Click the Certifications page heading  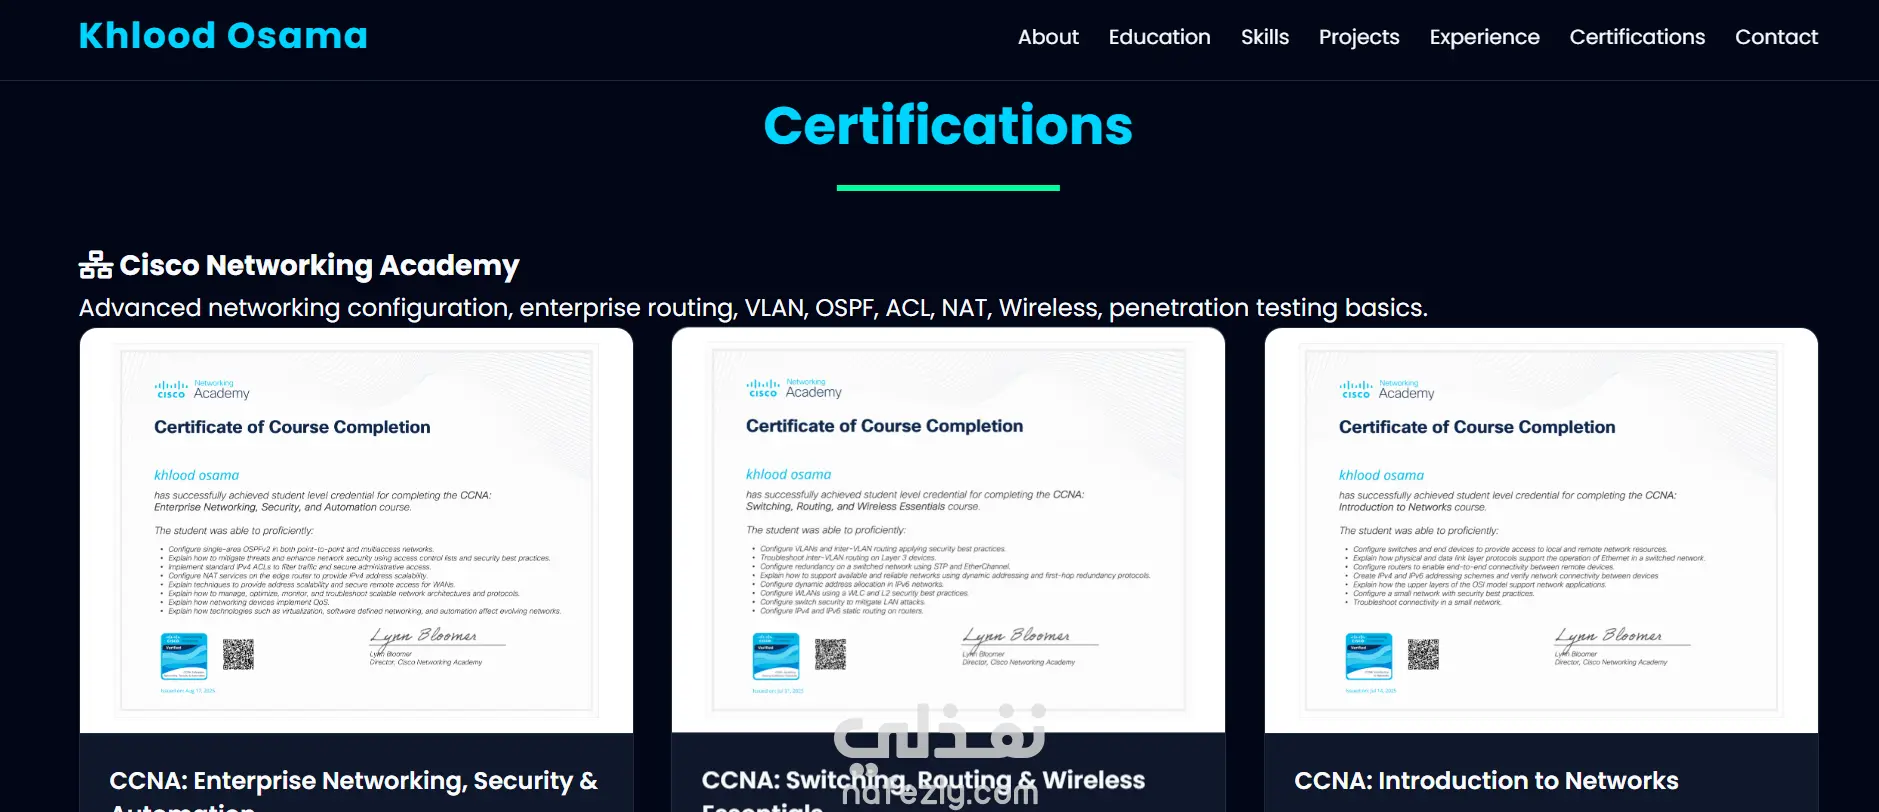[x=948, y=126]
